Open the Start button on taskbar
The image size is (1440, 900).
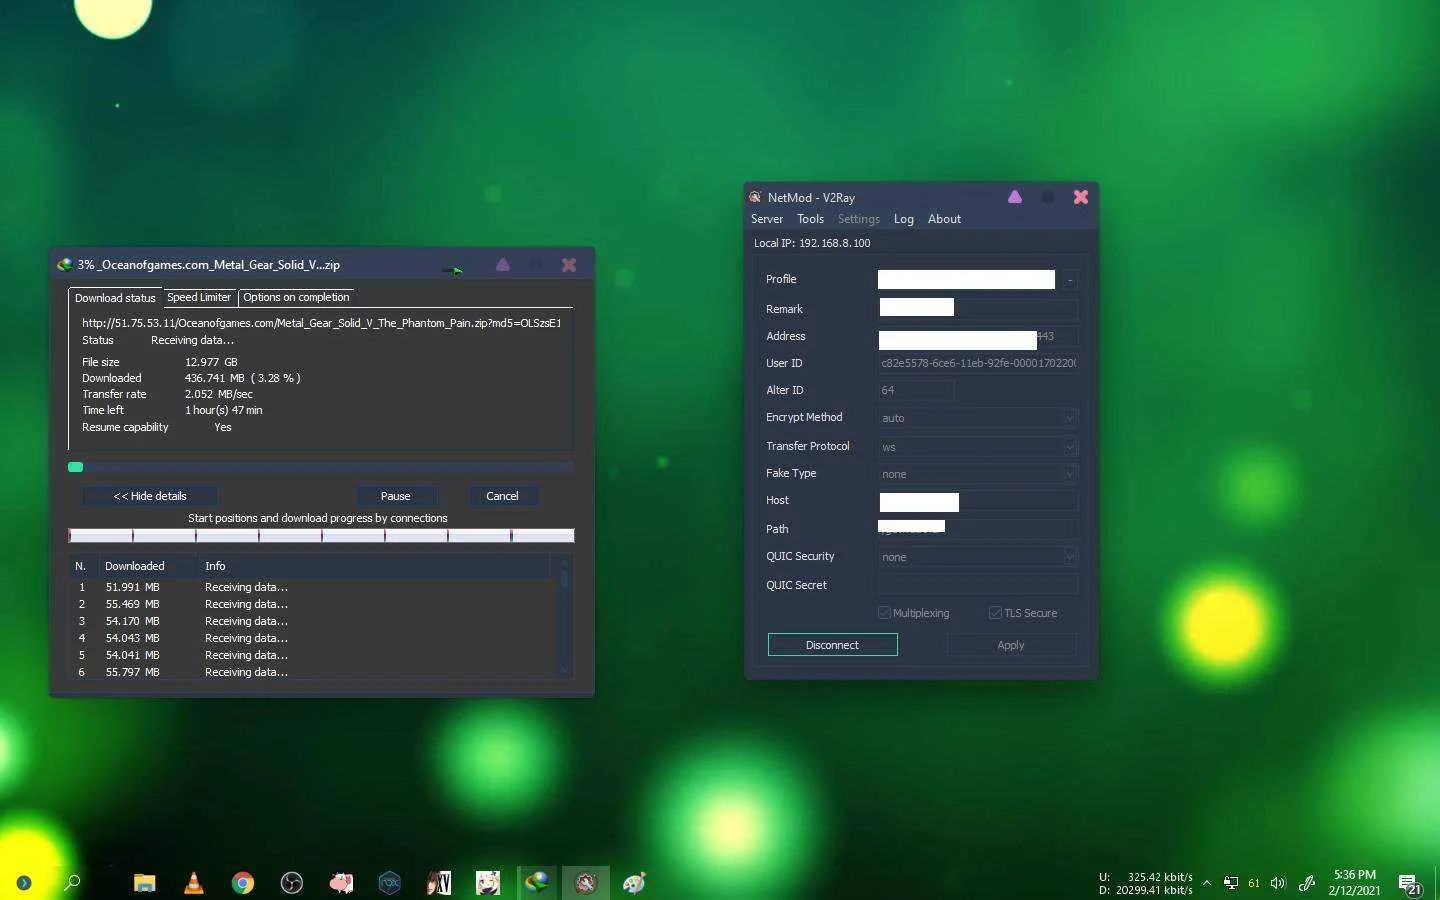24,882
